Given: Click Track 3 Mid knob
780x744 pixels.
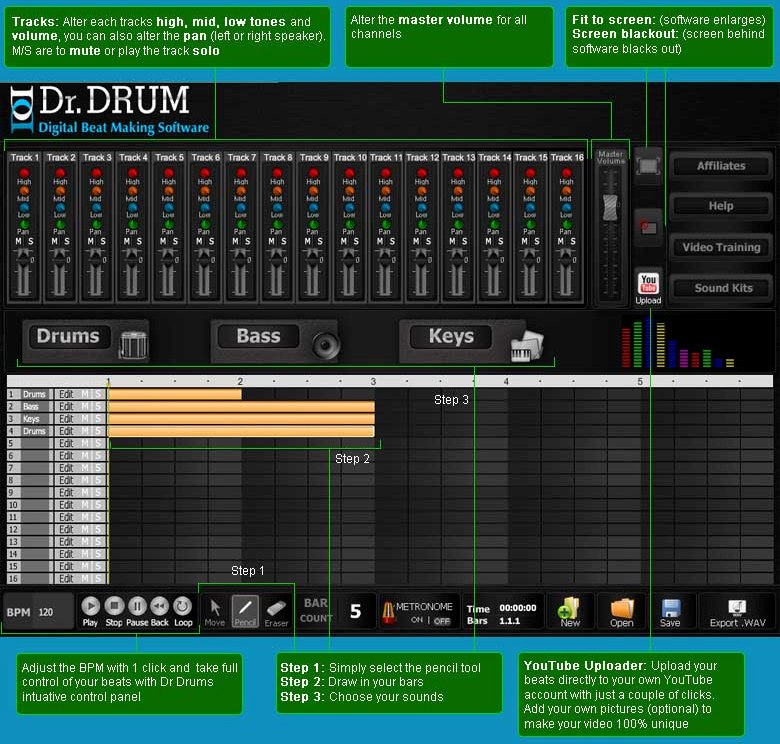Looking at the screenshot, I should [x=97, y=190].
